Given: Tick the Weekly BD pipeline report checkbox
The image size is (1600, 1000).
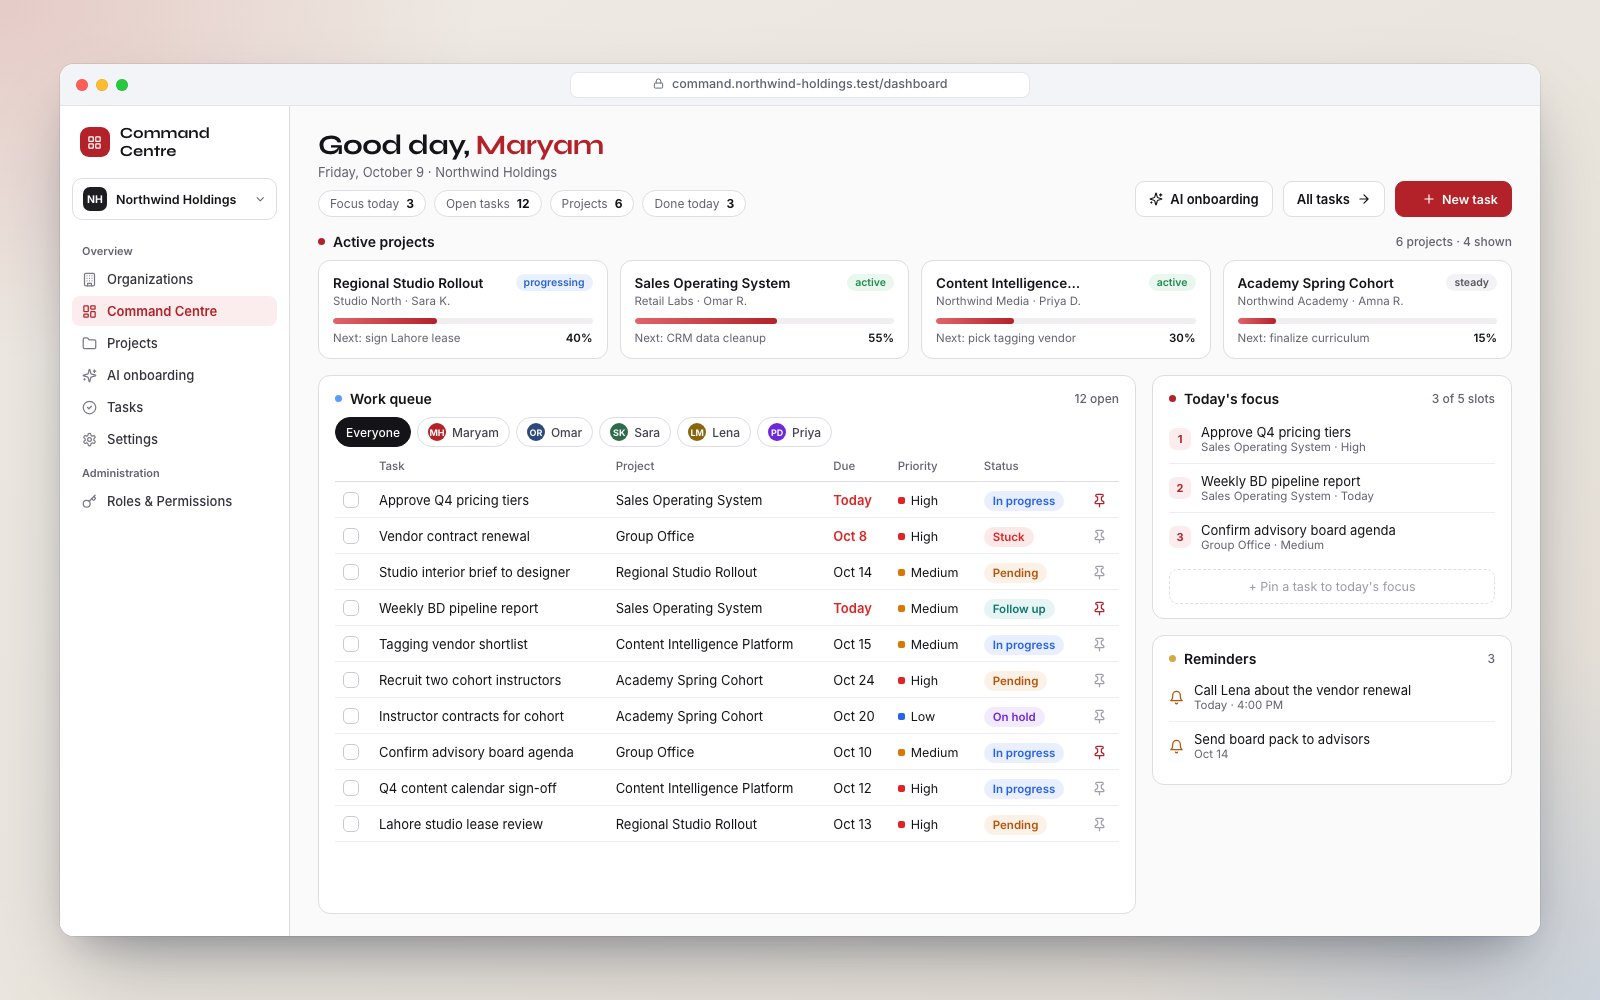Looking at the screenshot, I should tap(351, 608).
